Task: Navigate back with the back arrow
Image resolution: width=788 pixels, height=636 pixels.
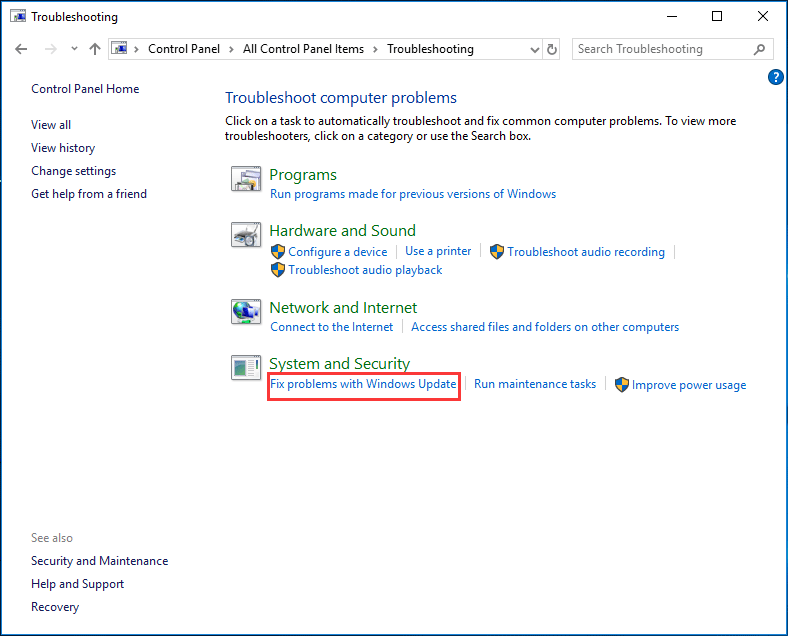Action: 22,49
